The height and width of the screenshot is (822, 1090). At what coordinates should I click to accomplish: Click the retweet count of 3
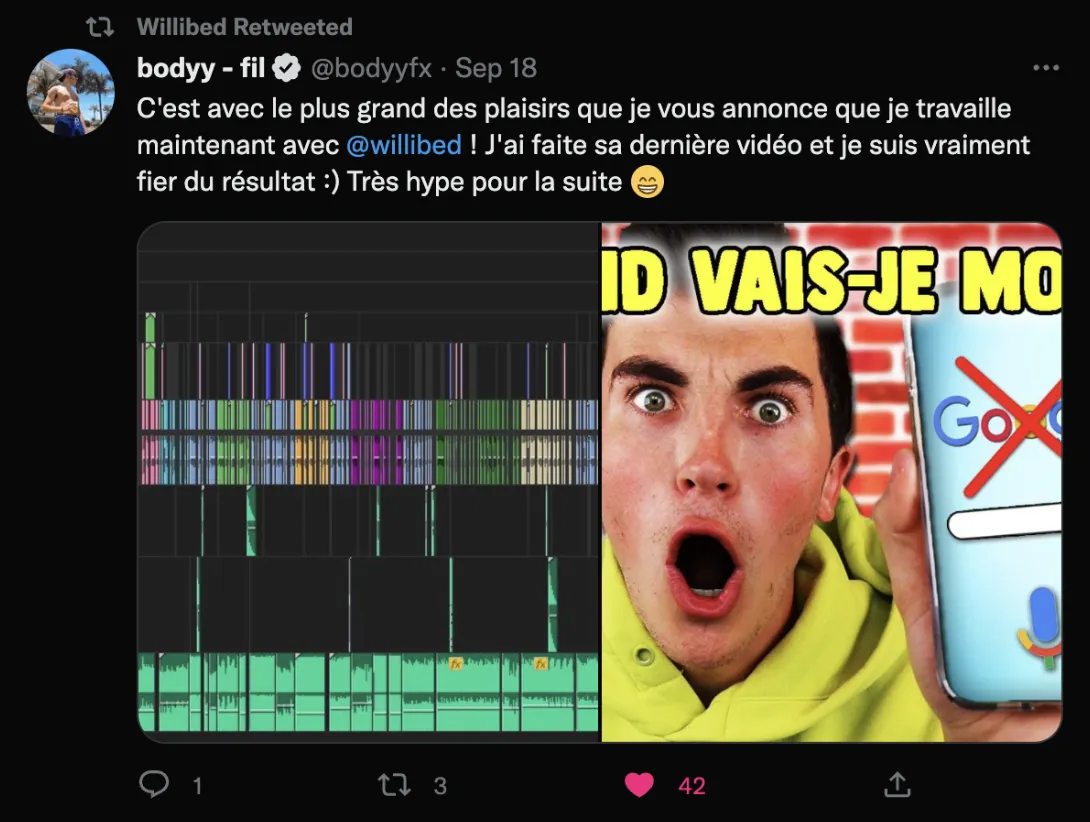coord(440,786)
